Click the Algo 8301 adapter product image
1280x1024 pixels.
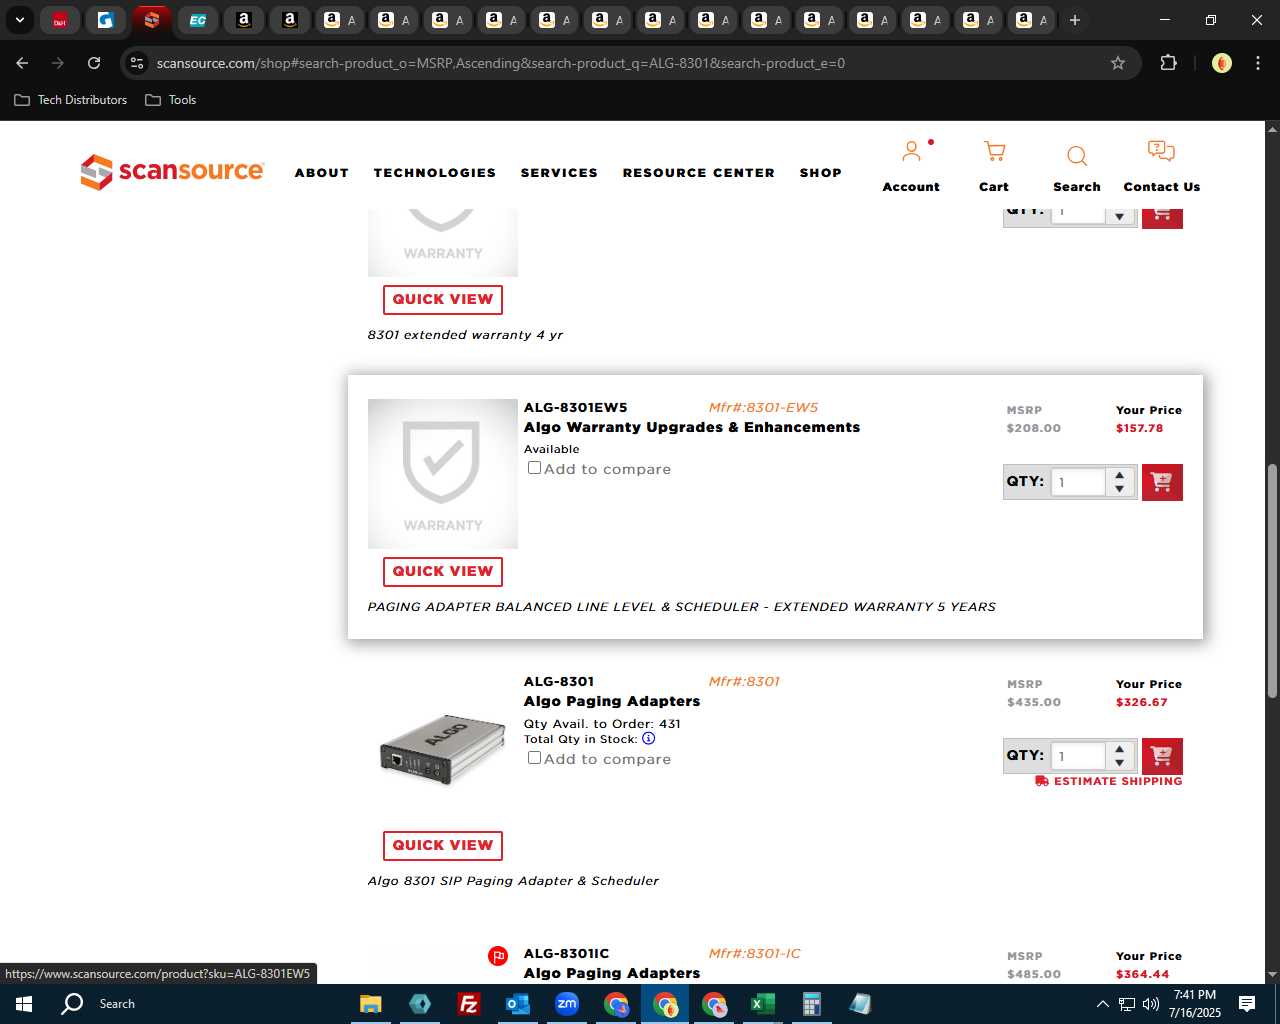point(443,749)
